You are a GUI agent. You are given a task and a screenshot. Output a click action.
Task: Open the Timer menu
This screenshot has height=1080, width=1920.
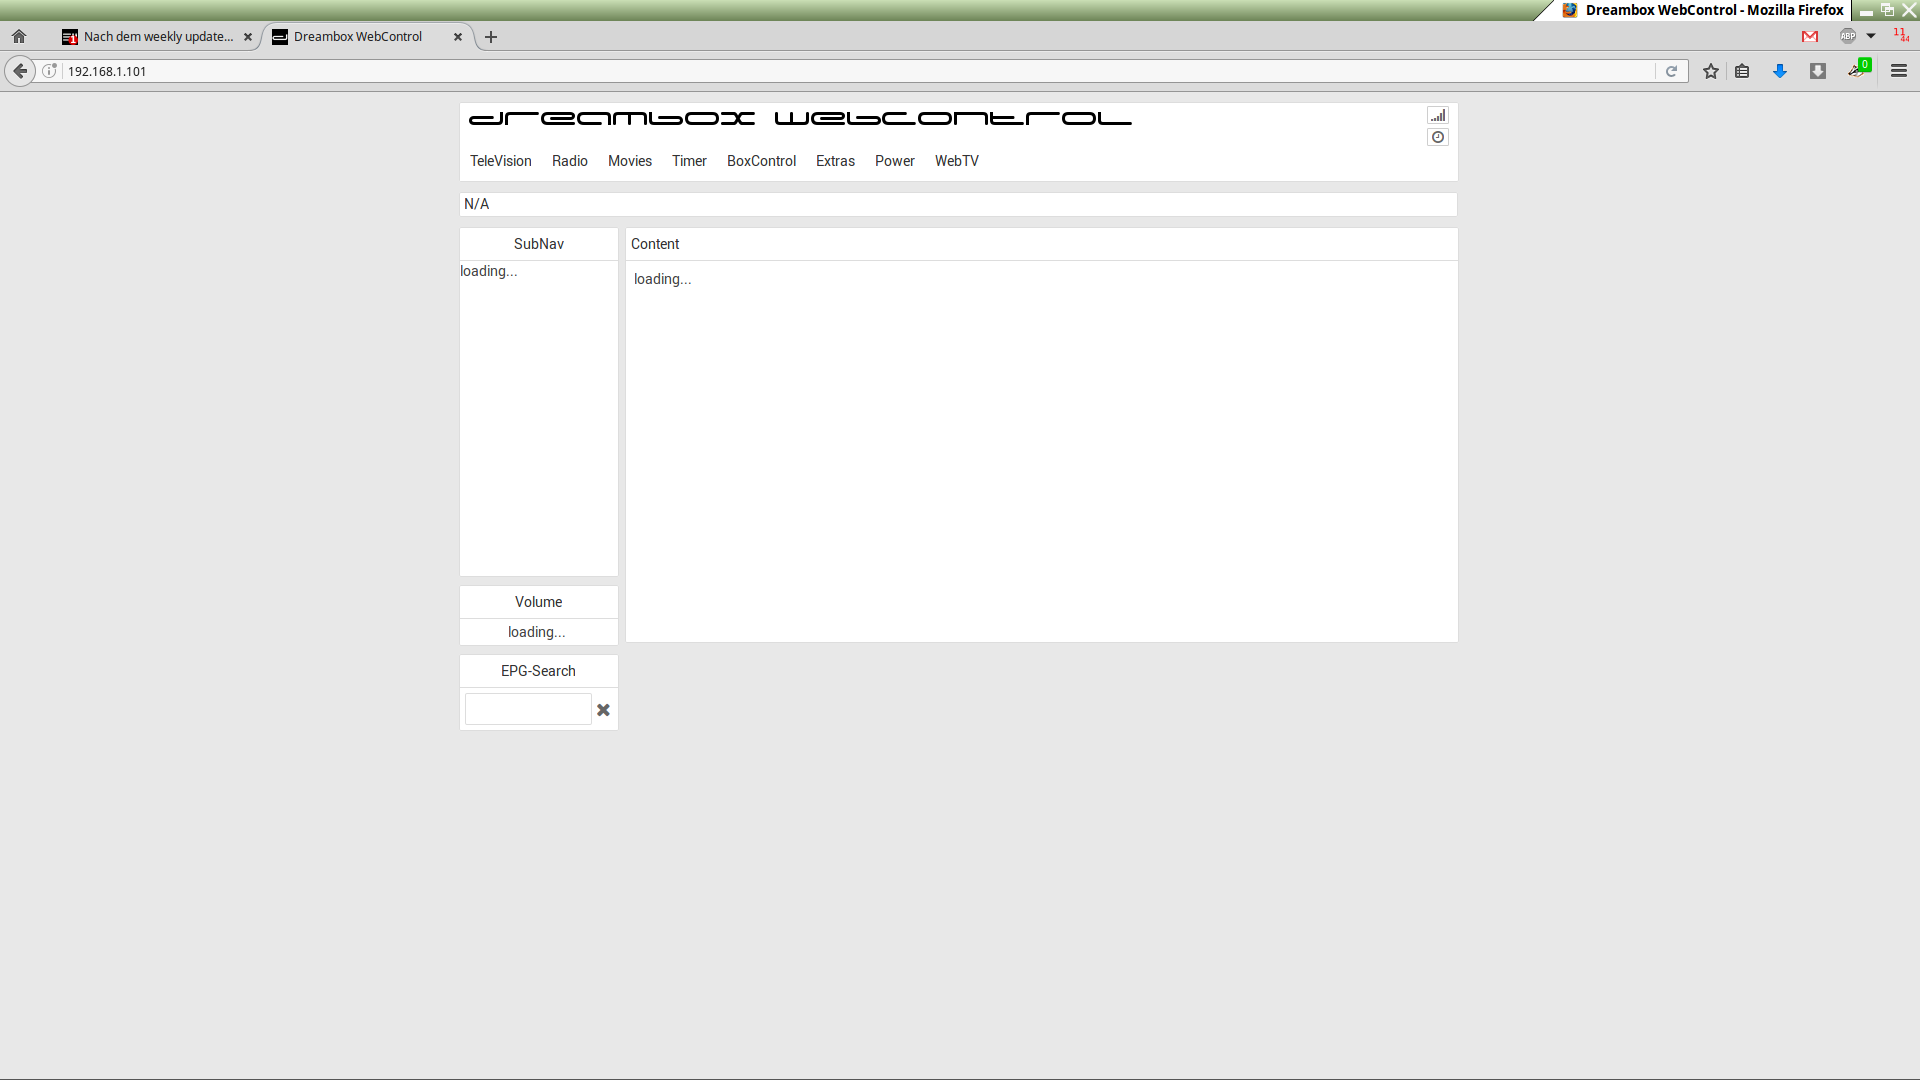click(689, 161)
